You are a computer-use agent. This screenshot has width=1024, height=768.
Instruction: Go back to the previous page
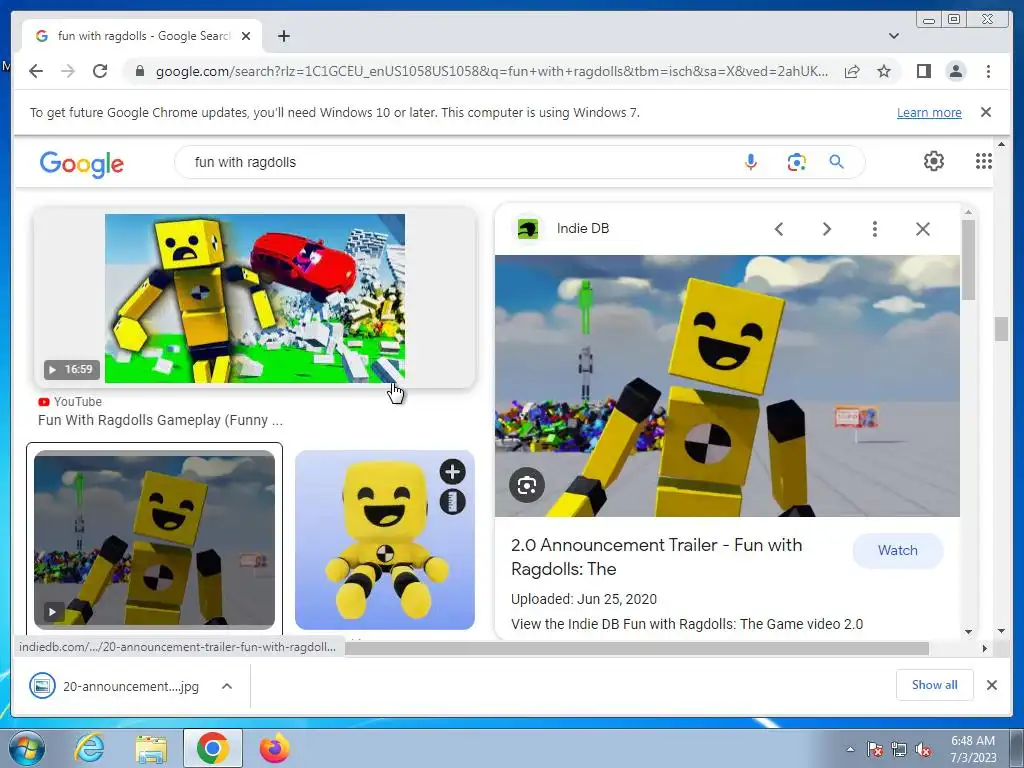point(36,71)
